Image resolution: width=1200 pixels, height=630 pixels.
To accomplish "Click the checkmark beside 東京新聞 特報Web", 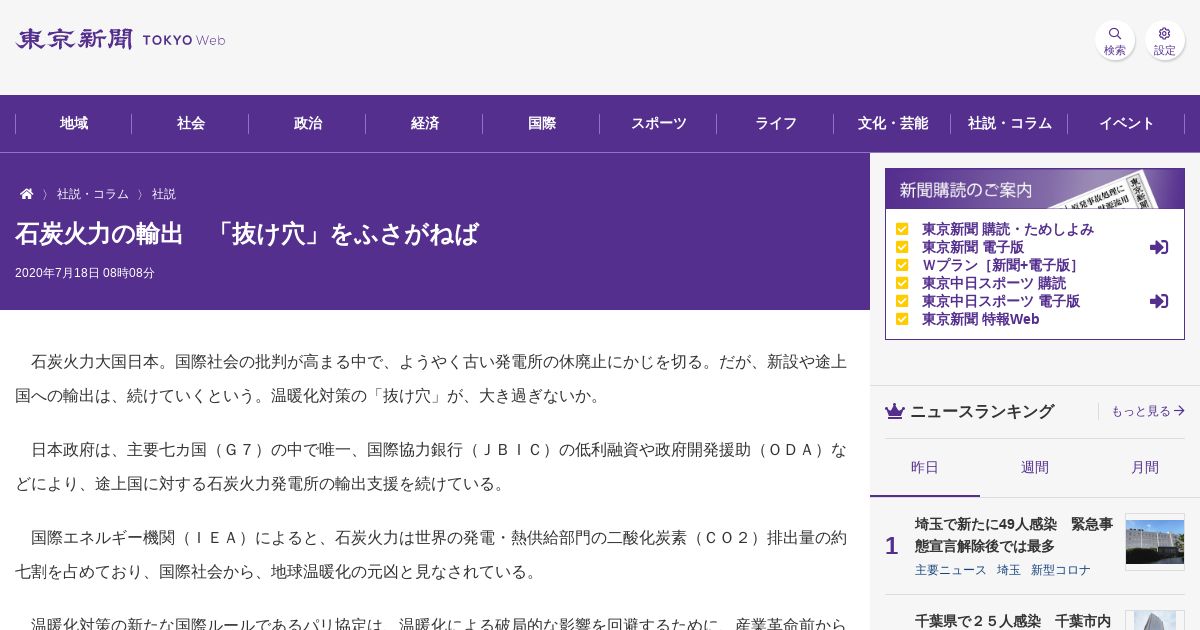I will pyautogui.click(x=902, y=319).
